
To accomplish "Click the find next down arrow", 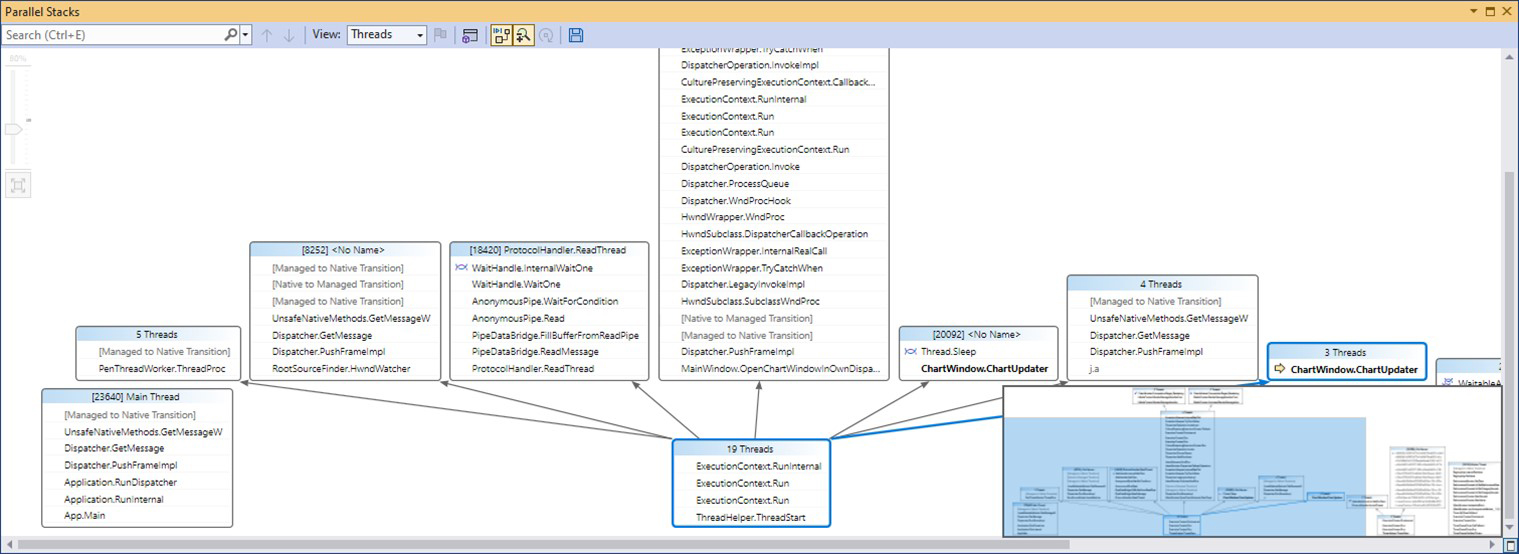I will pyautogui.click(x=289, y=35).
